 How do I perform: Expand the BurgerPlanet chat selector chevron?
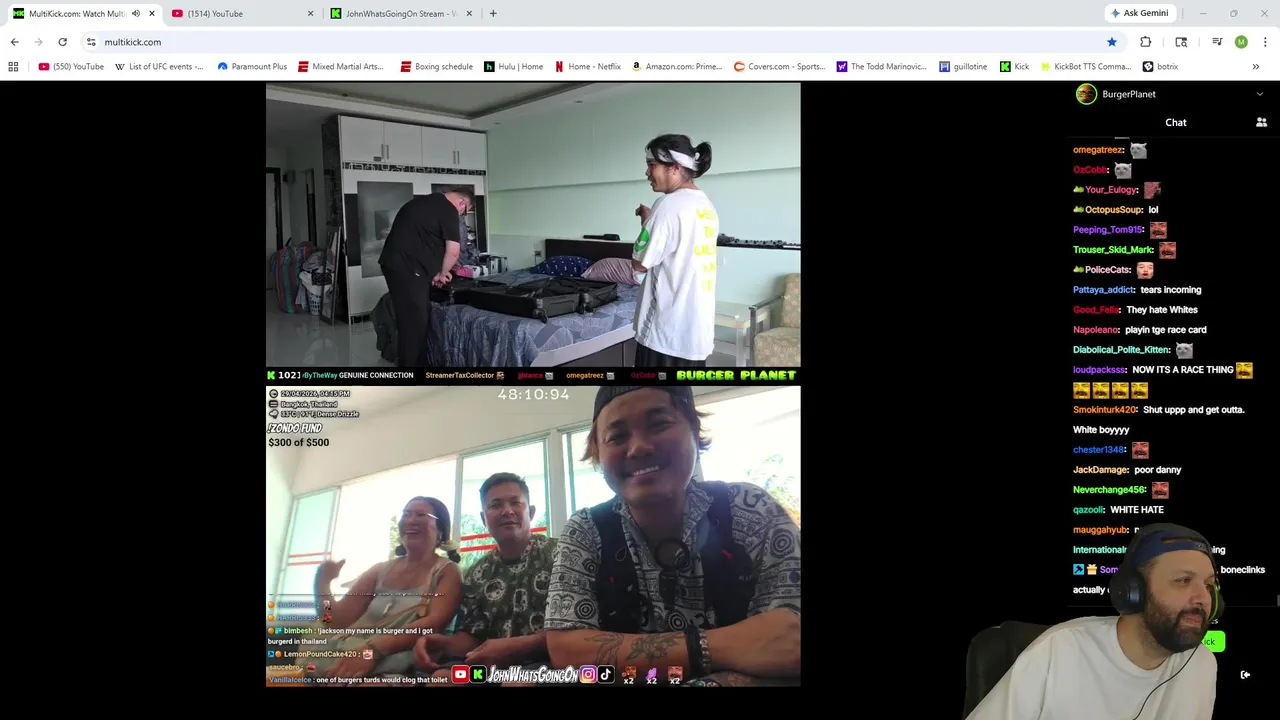coord(1259,94)
